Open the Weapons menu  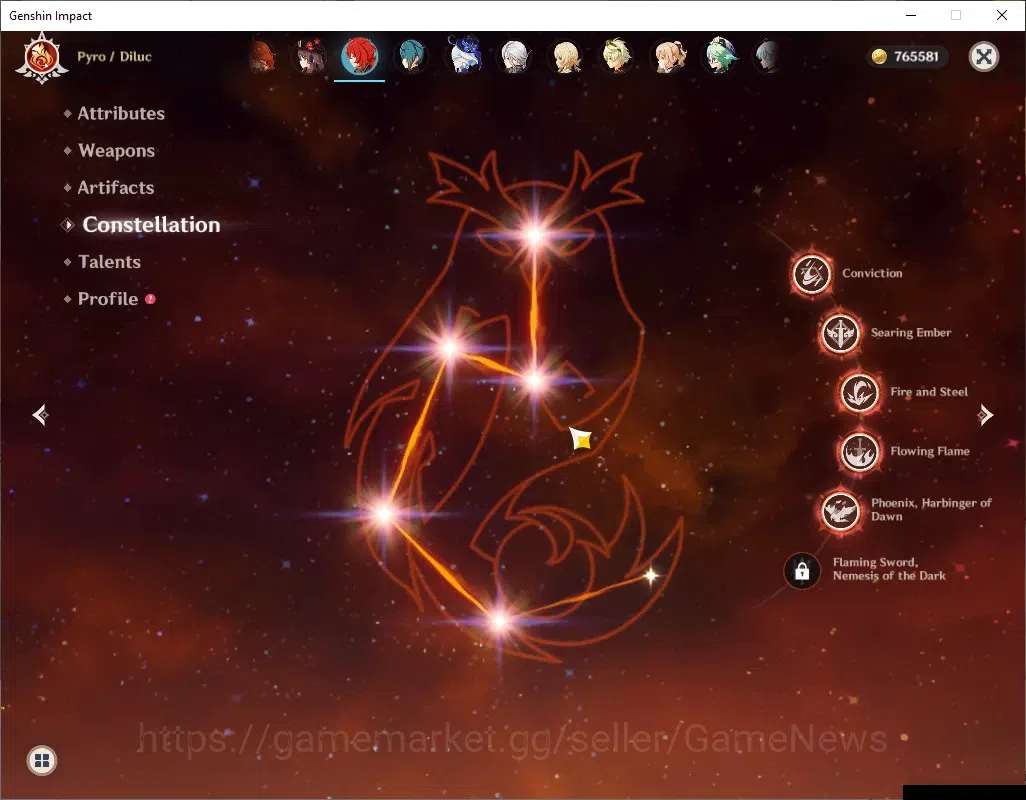[116, 151]
